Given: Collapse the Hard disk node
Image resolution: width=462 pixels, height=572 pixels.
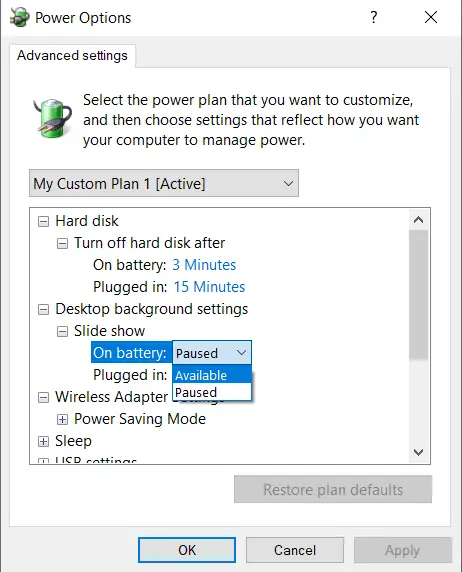Looking at the screenshot, I should pos(43,221).
